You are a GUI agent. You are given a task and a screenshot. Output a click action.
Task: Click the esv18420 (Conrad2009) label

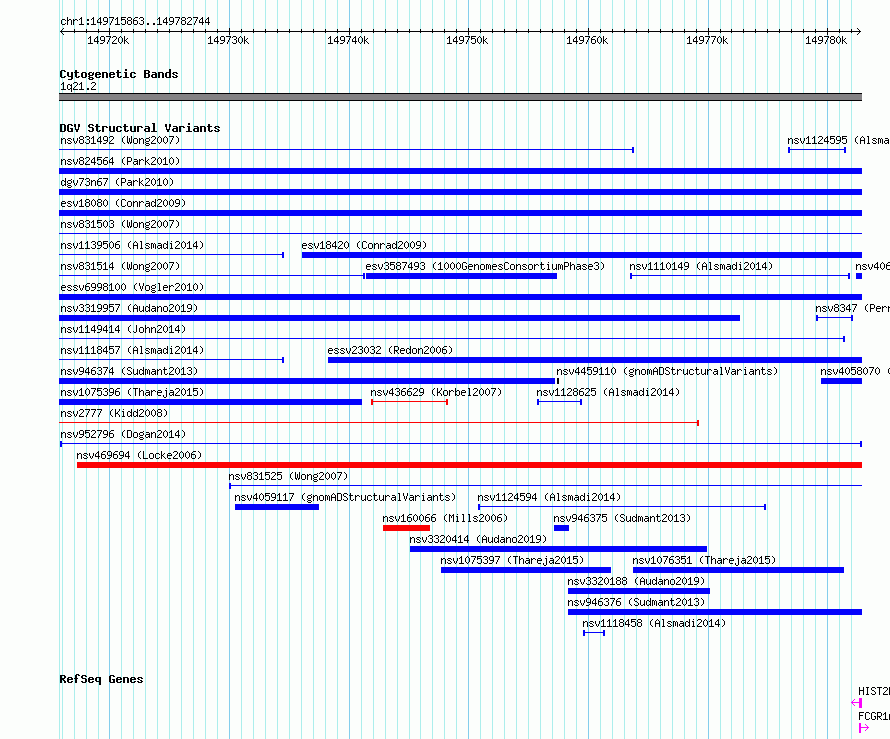[x=364, y=245]
